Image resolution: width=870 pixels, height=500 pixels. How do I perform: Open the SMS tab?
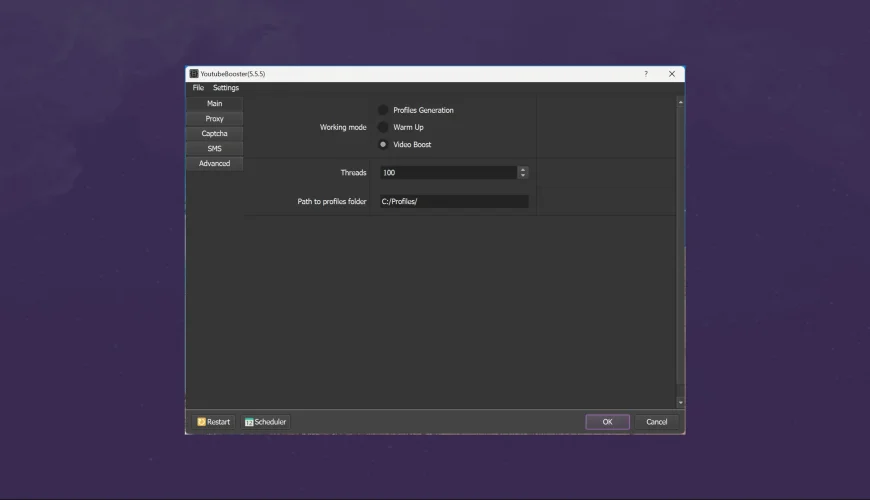(x=215, y=149)
